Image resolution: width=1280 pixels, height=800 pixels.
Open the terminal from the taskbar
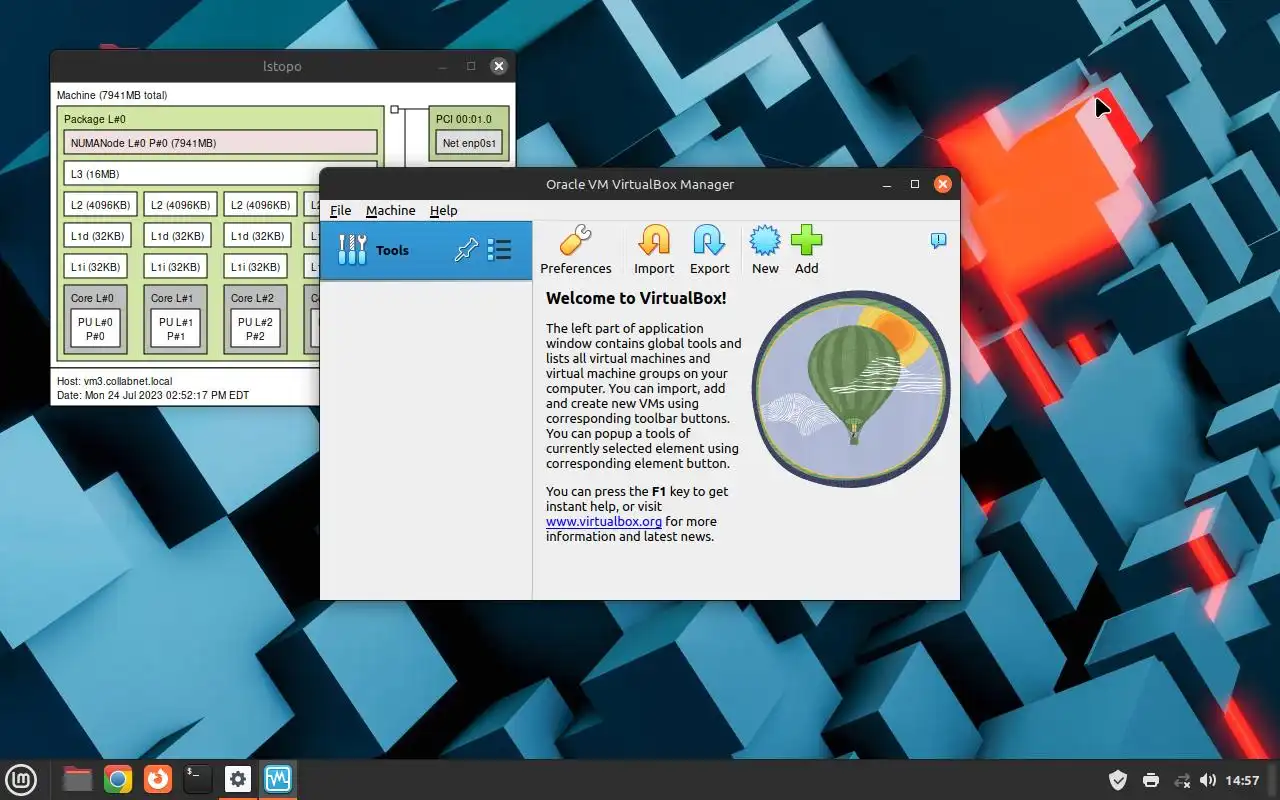tap(198, 779)
